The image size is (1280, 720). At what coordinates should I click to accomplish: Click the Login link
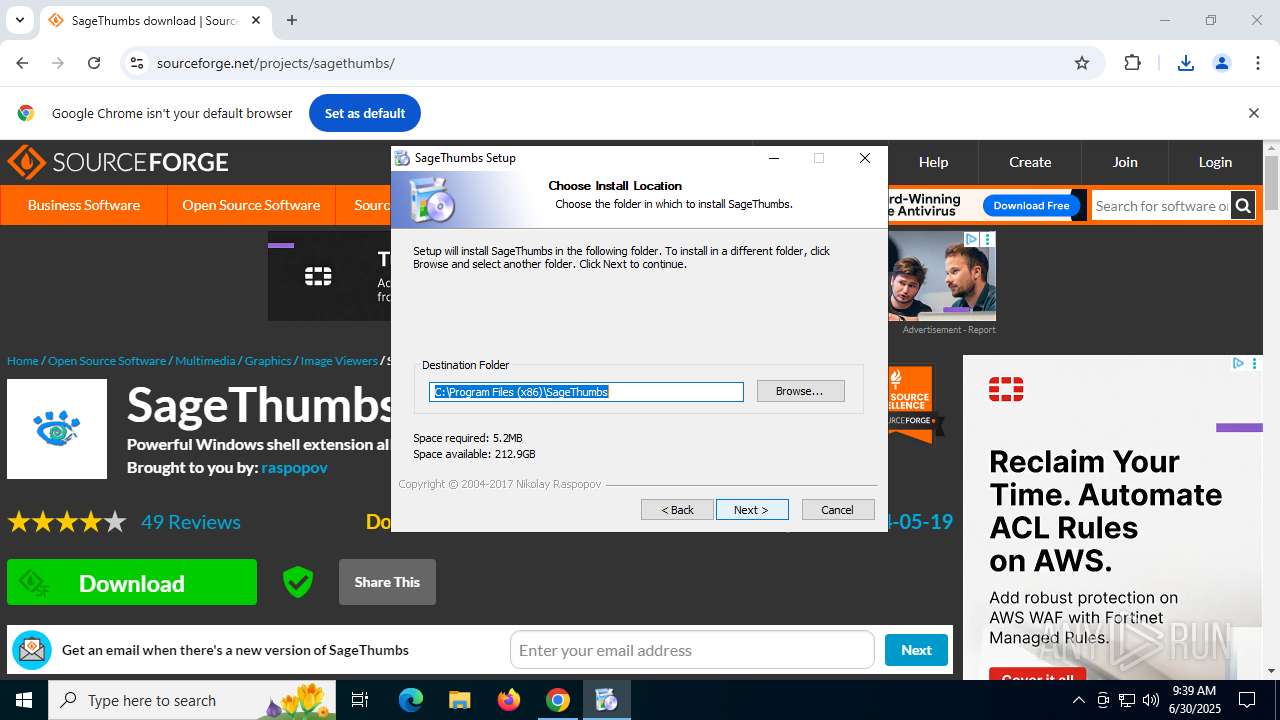click(x=1215, y=162)
